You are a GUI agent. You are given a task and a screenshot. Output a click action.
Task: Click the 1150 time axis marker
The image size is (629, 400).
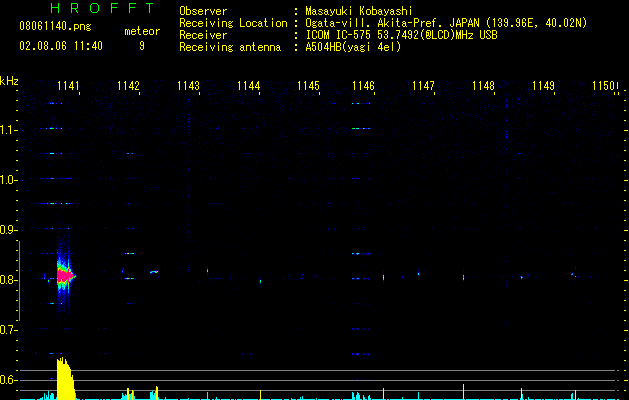click(x=604, y=86)
